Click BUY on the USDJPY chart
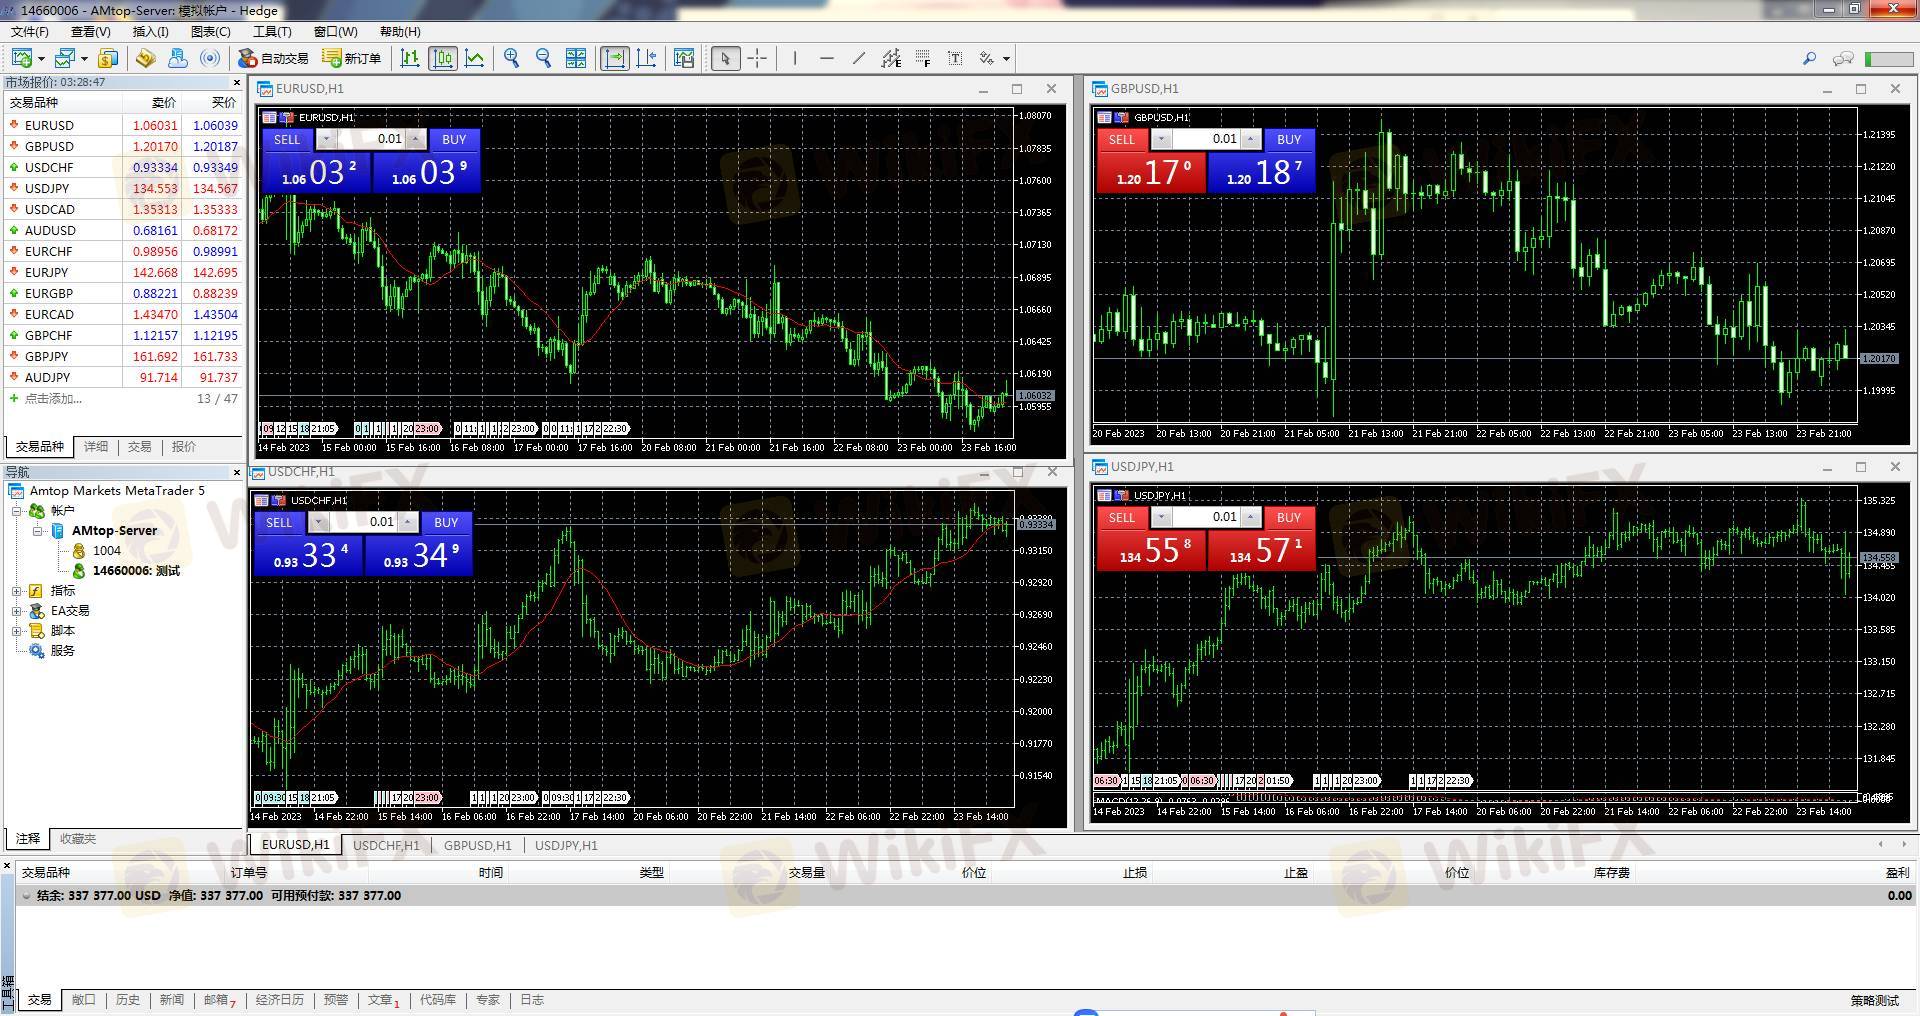This screenshot has height=1016, width=1920. [1289, 517]
